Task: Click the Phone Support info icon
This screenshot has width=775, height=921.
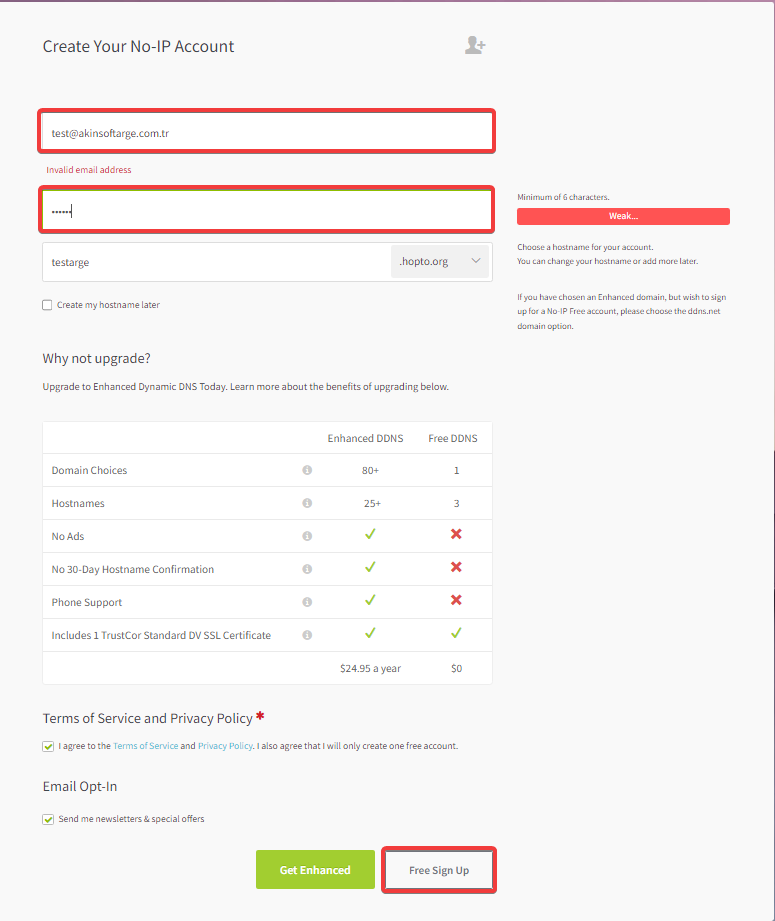Action: tap(307, 601)
